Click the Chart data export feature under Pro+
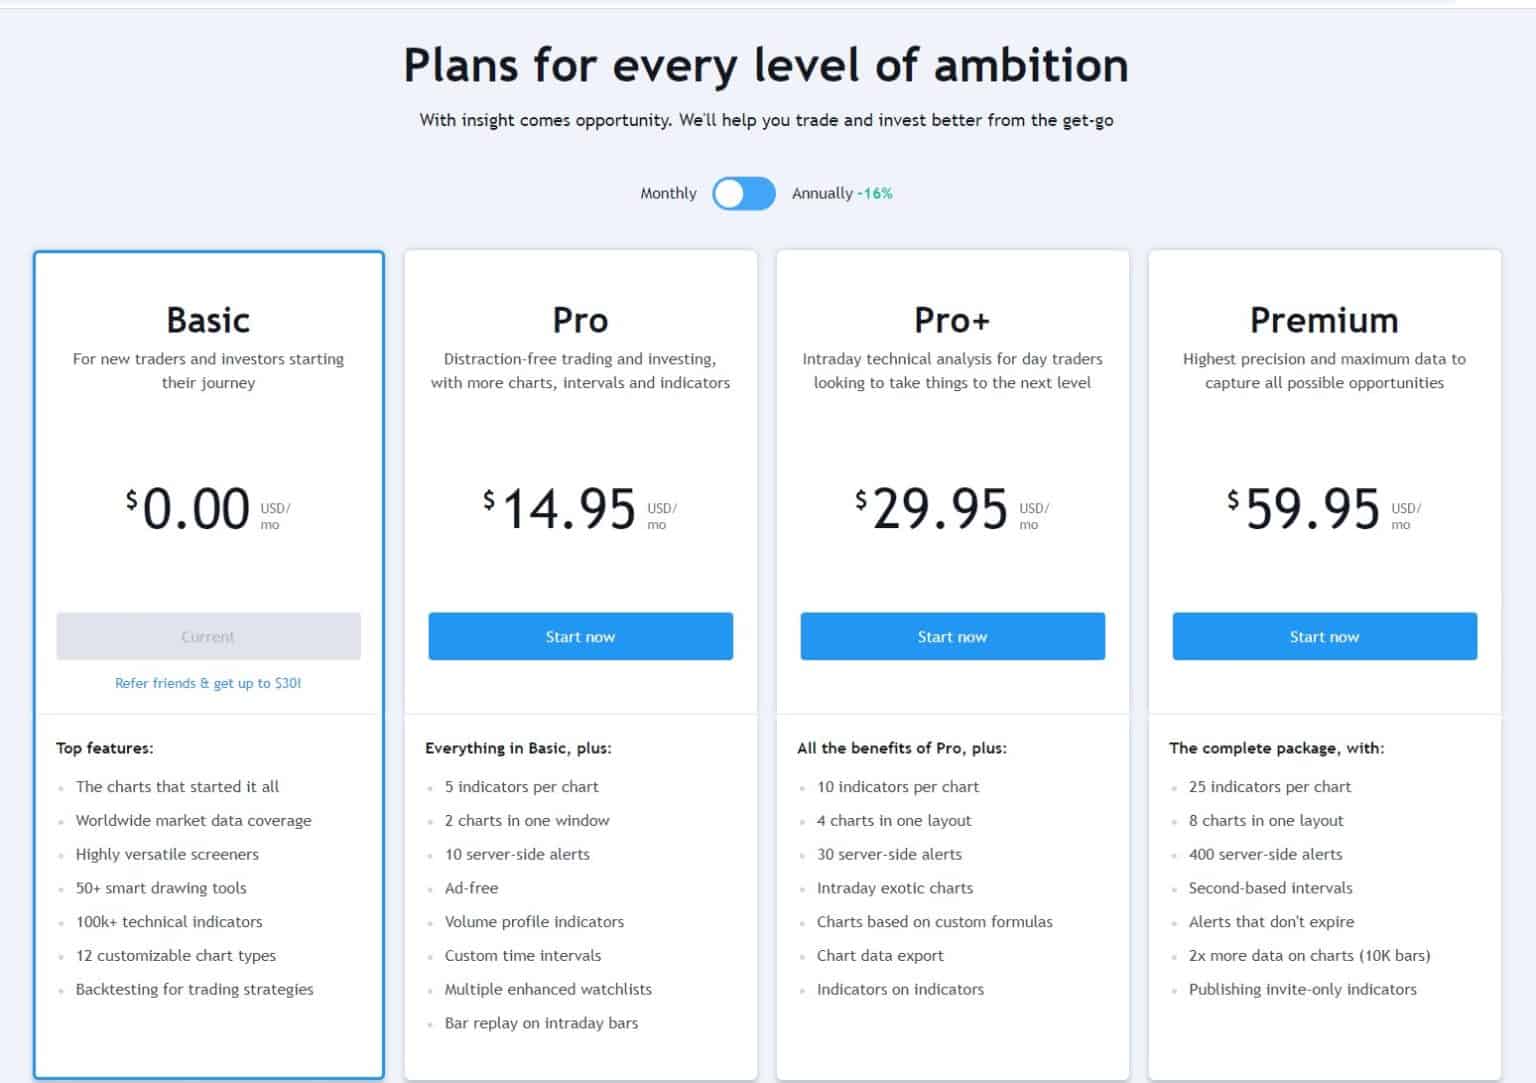 (x=879, y=955)
